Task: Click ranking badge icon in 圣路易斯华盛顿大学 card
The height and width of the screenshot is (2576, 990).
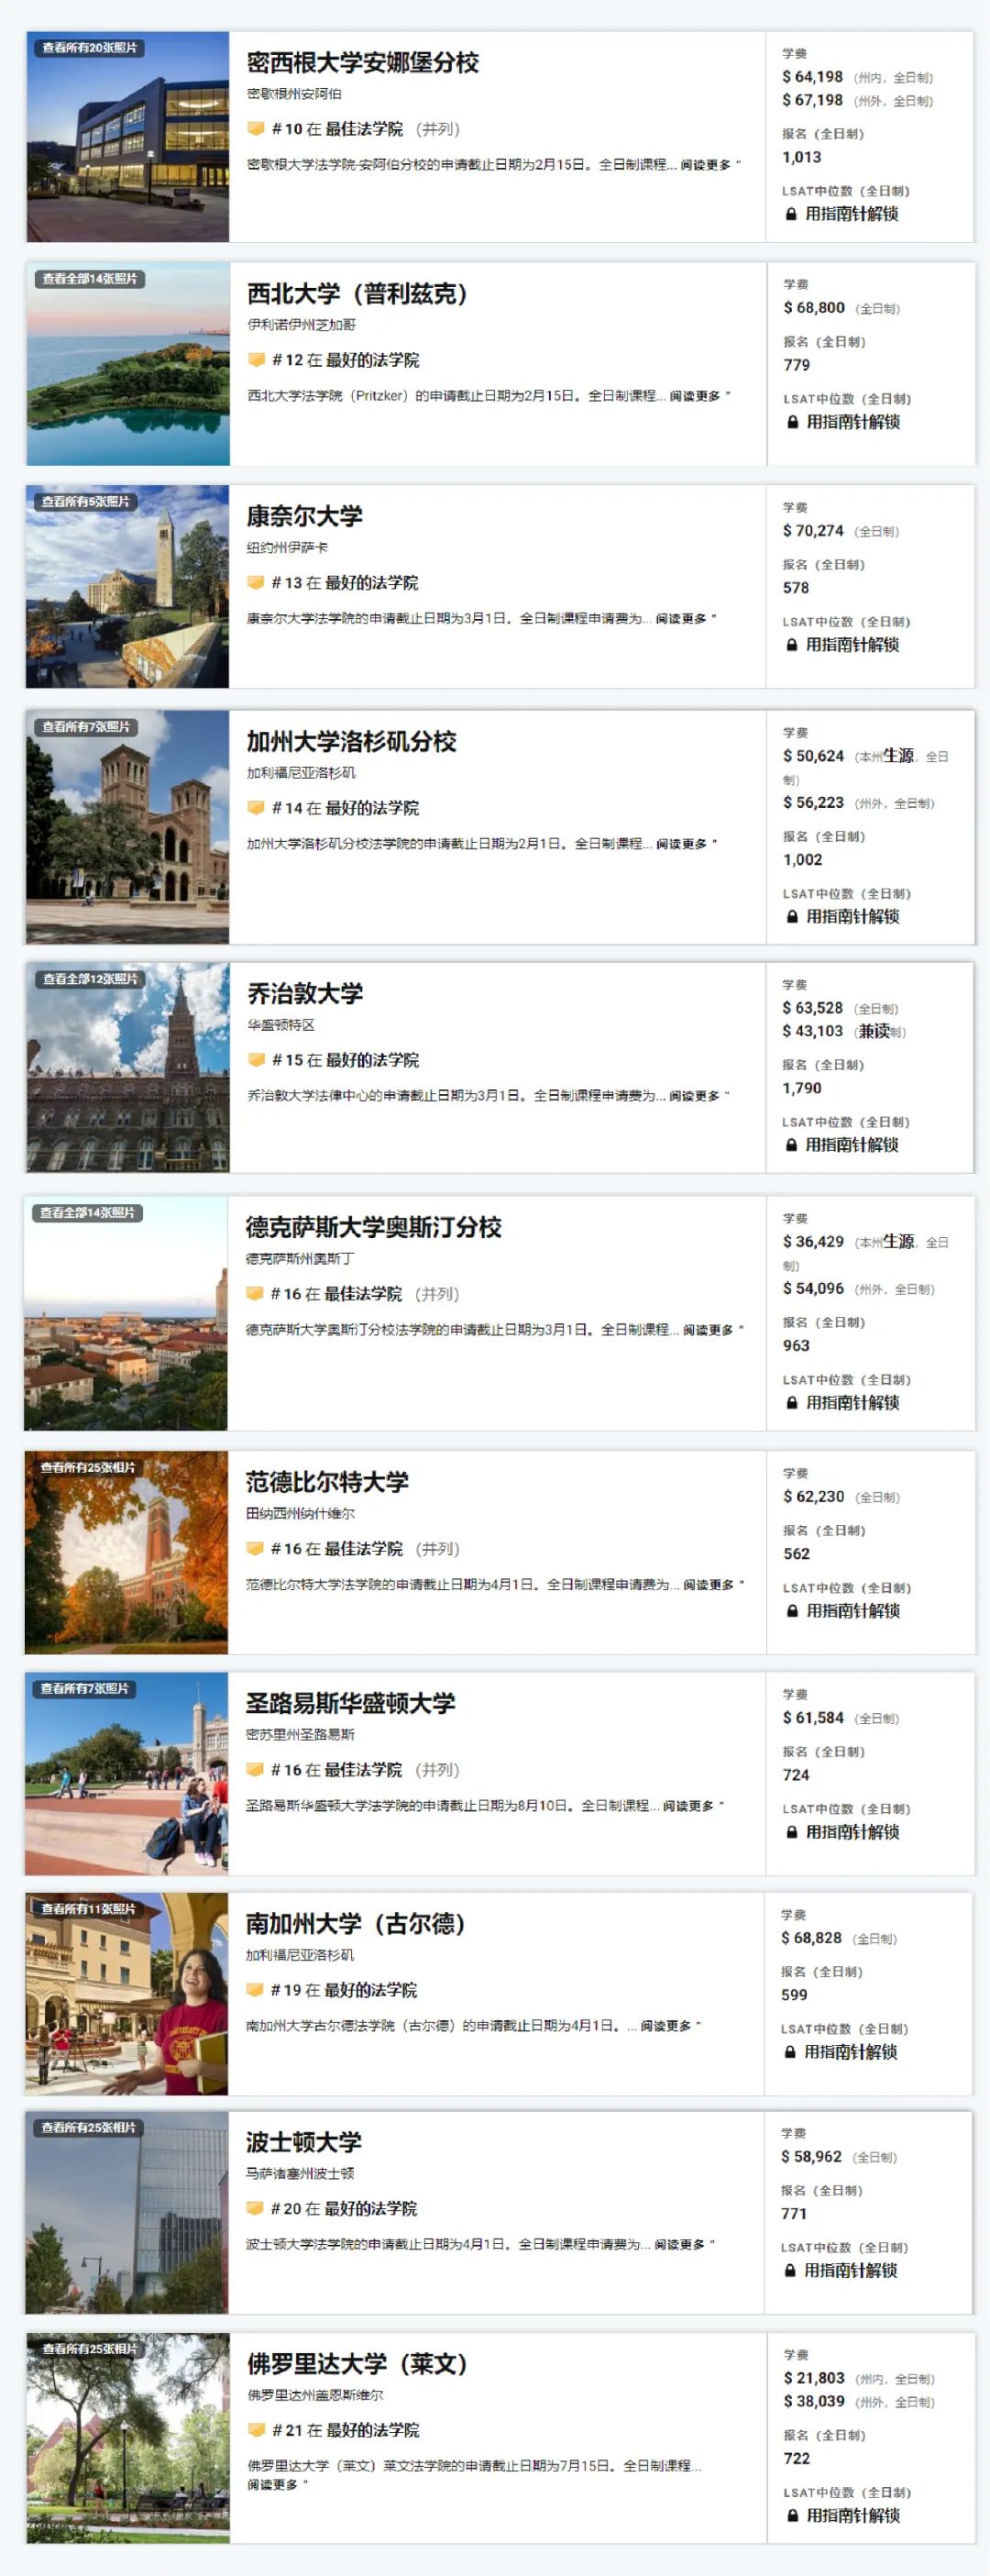Action: pos(255,1770)
